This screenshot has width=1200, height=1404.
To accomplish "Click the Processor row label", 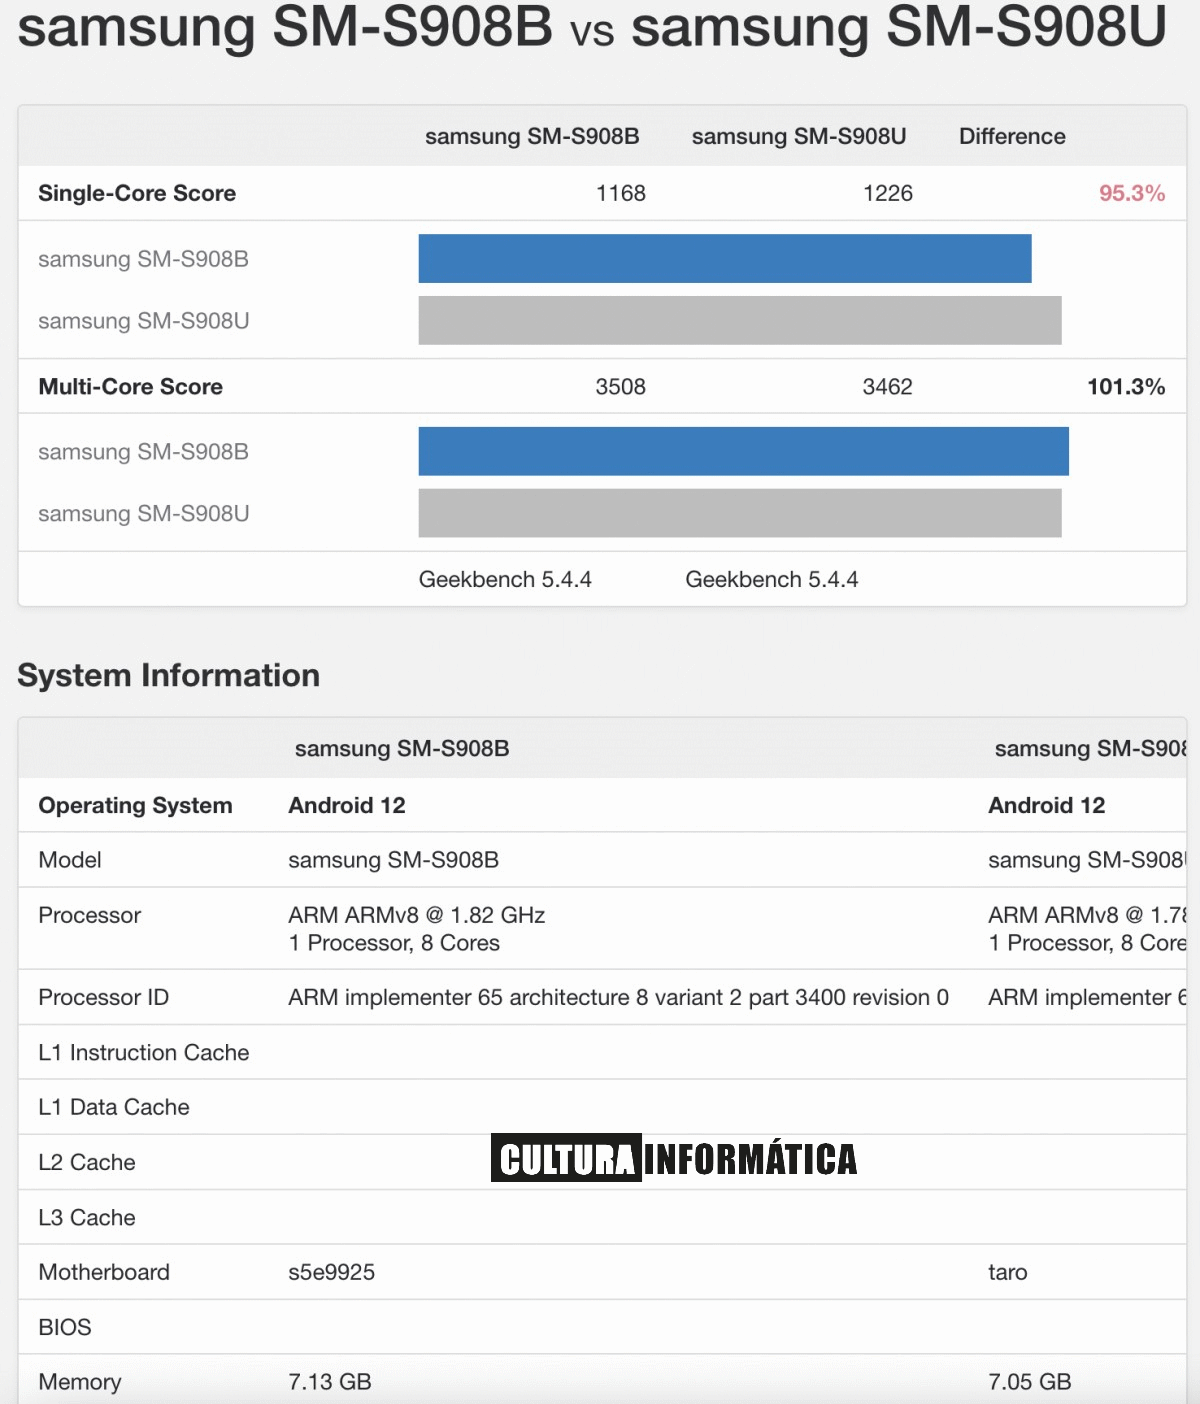I will [90, 915].
